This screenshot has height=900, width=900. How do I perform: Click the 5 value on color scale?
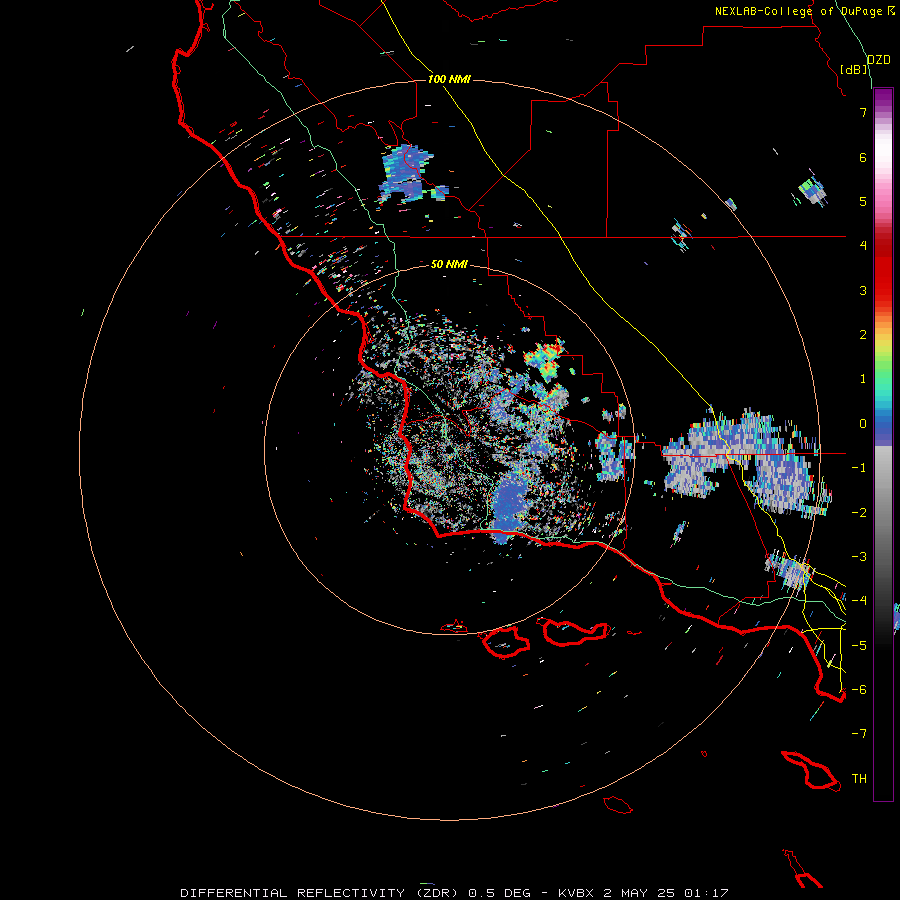863,201
